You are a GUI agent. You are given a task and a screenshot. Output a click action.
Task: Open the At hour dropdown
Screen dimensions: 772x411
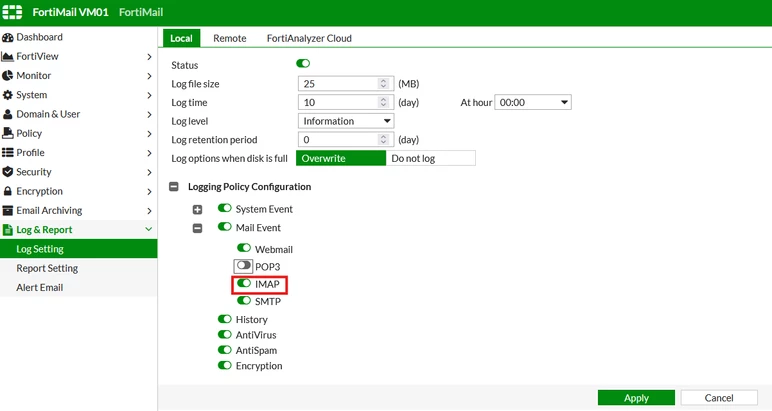coord(533,102)
